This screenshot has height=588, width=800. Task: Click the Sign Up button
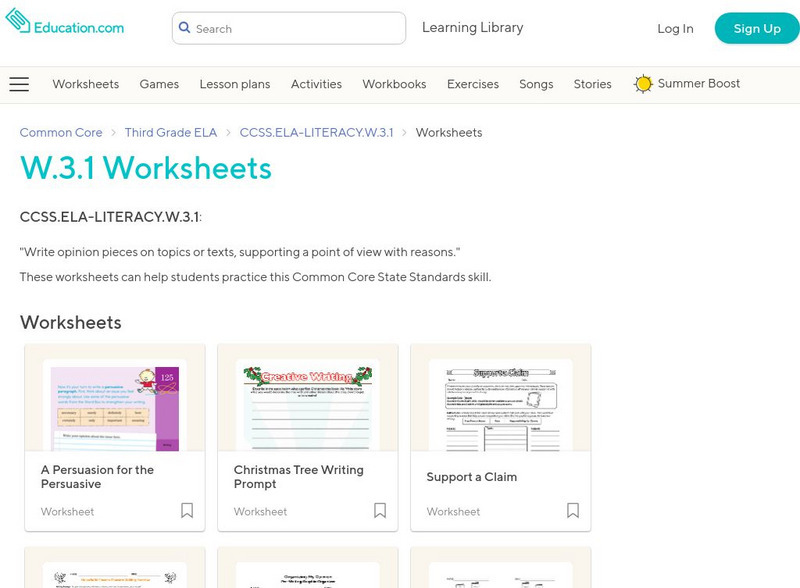tap(757, 29)
